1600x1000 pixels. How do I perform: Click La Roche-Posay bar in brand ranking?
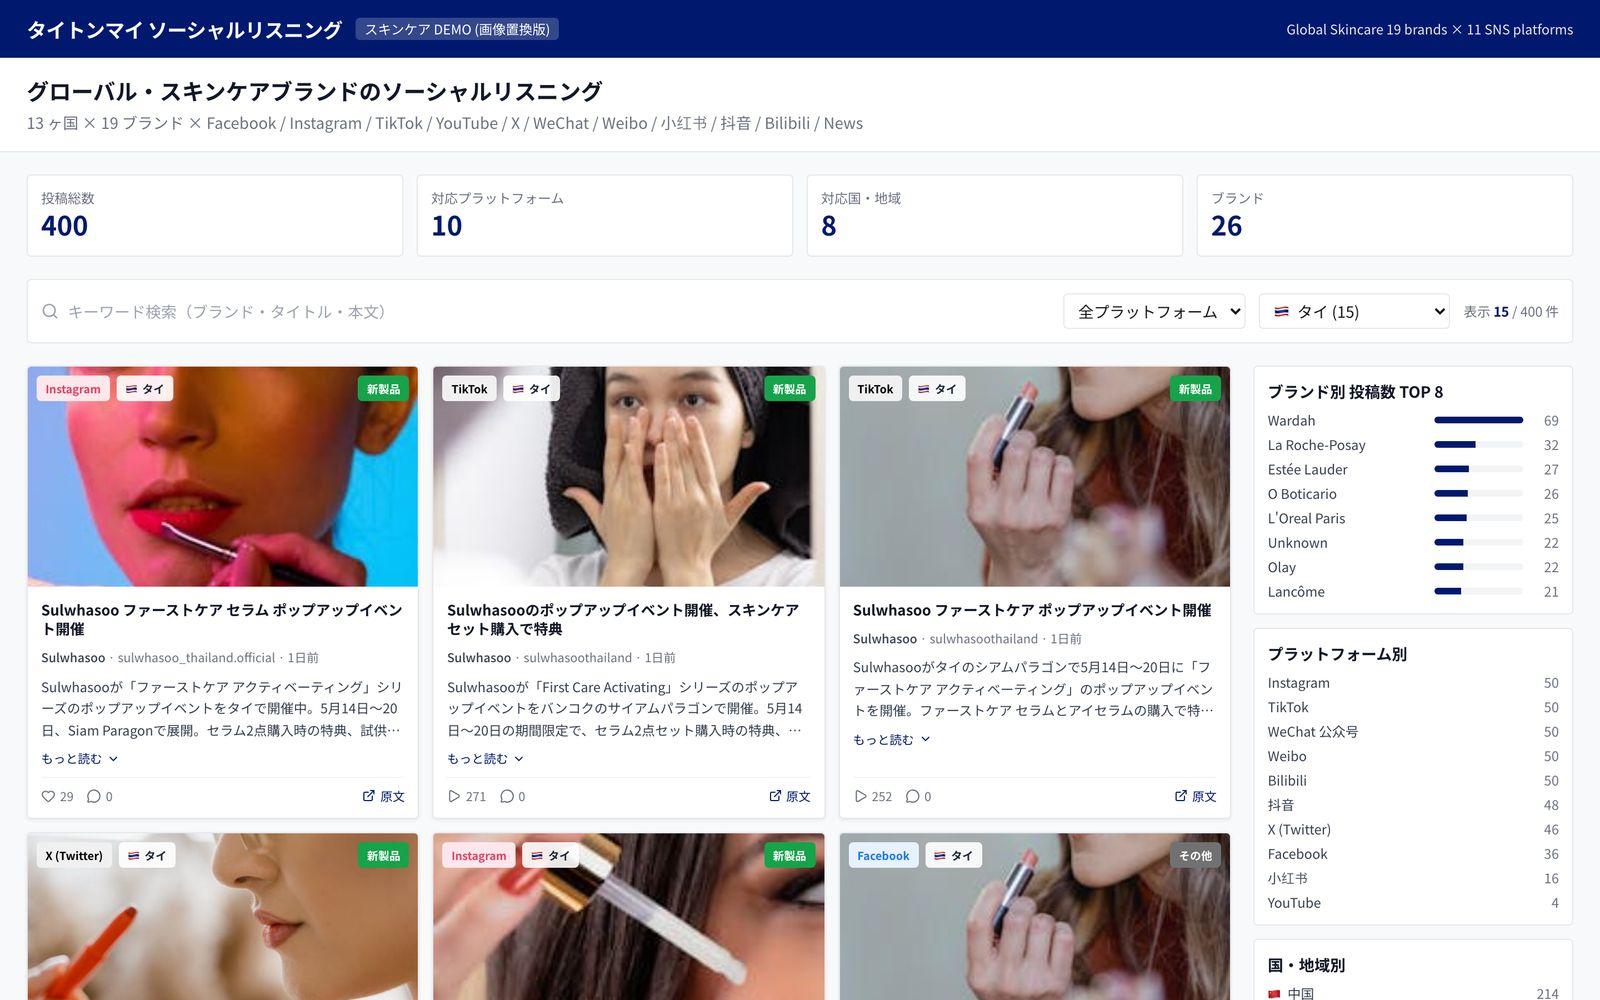pos(1478,445)
